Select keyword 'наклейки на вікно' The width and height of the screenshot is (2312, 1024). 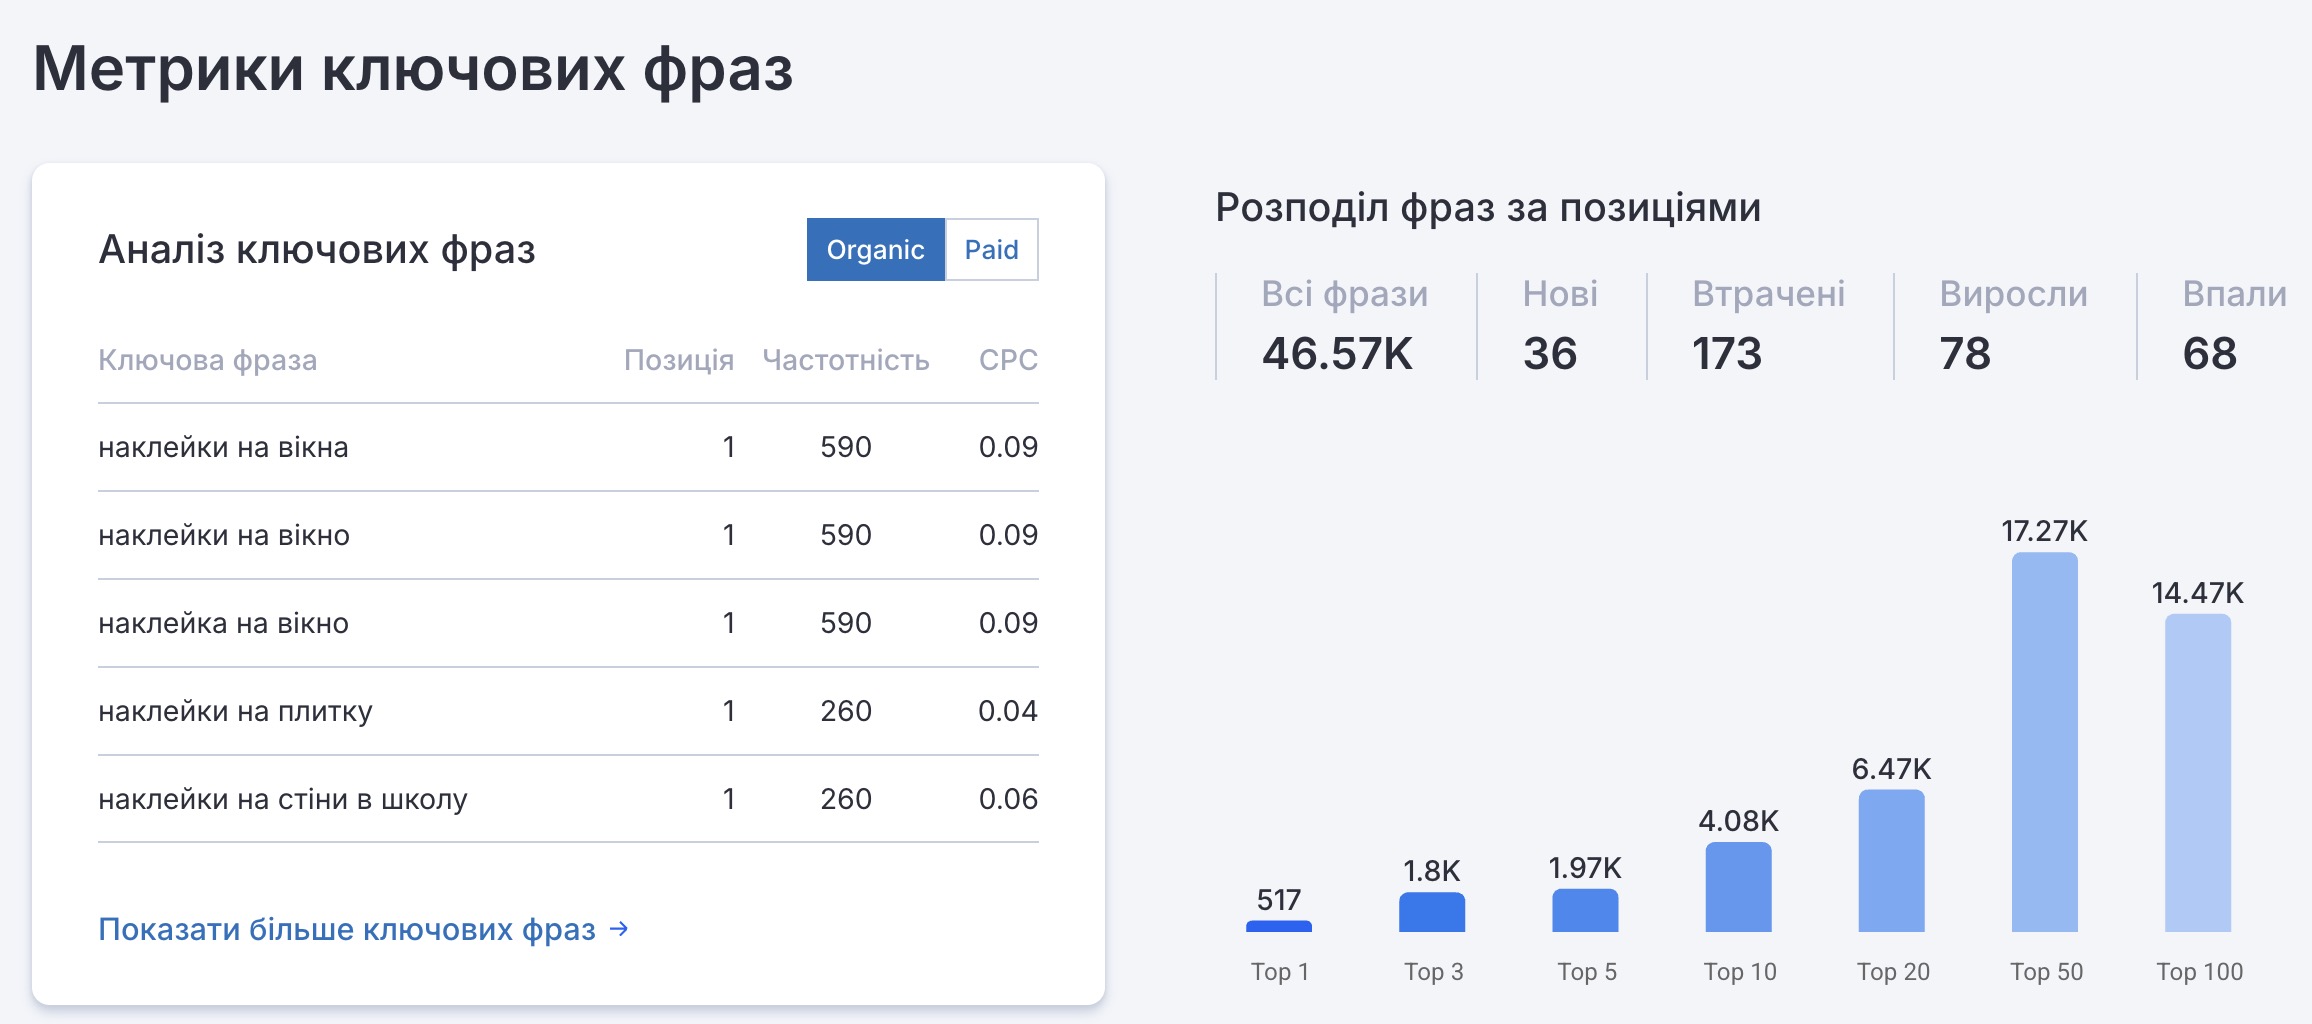224,535
